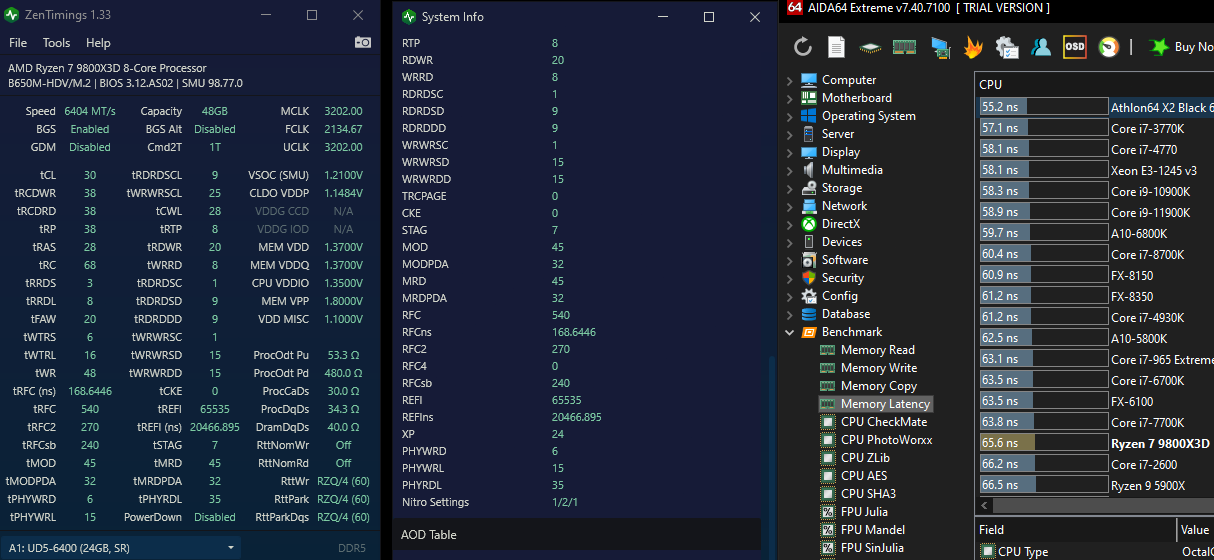Click the MEM VDD value 1.3700V

(x=343, y=247)
